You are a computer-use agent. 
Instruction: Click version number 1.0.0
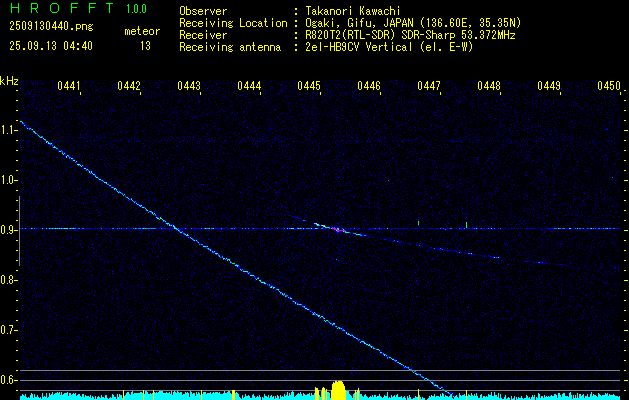(x=136, y=9)
